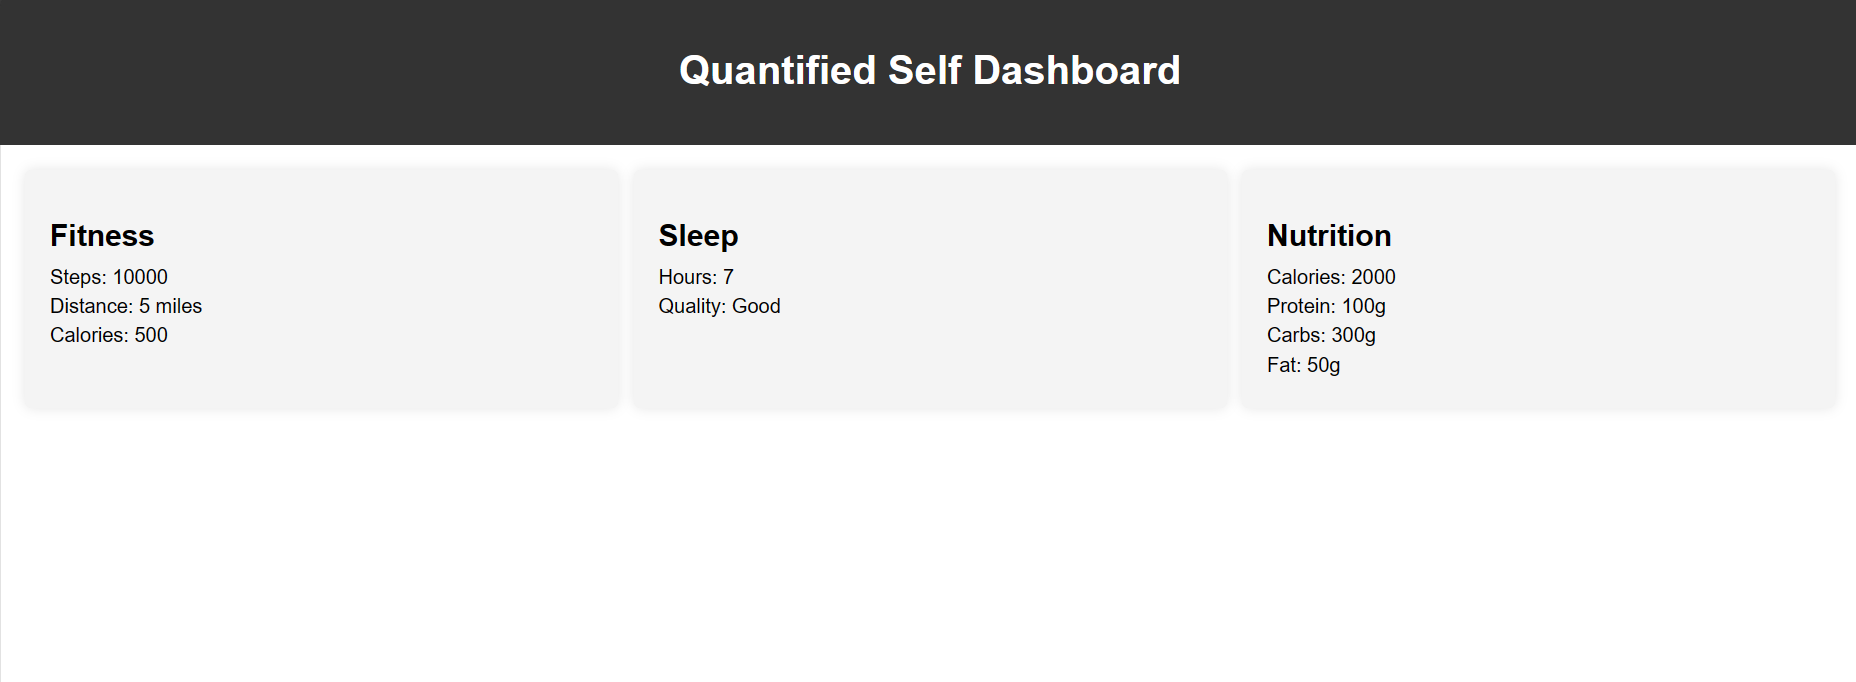
Task: Click the Nutrition card heading
Action: [x=1329, y=236]
